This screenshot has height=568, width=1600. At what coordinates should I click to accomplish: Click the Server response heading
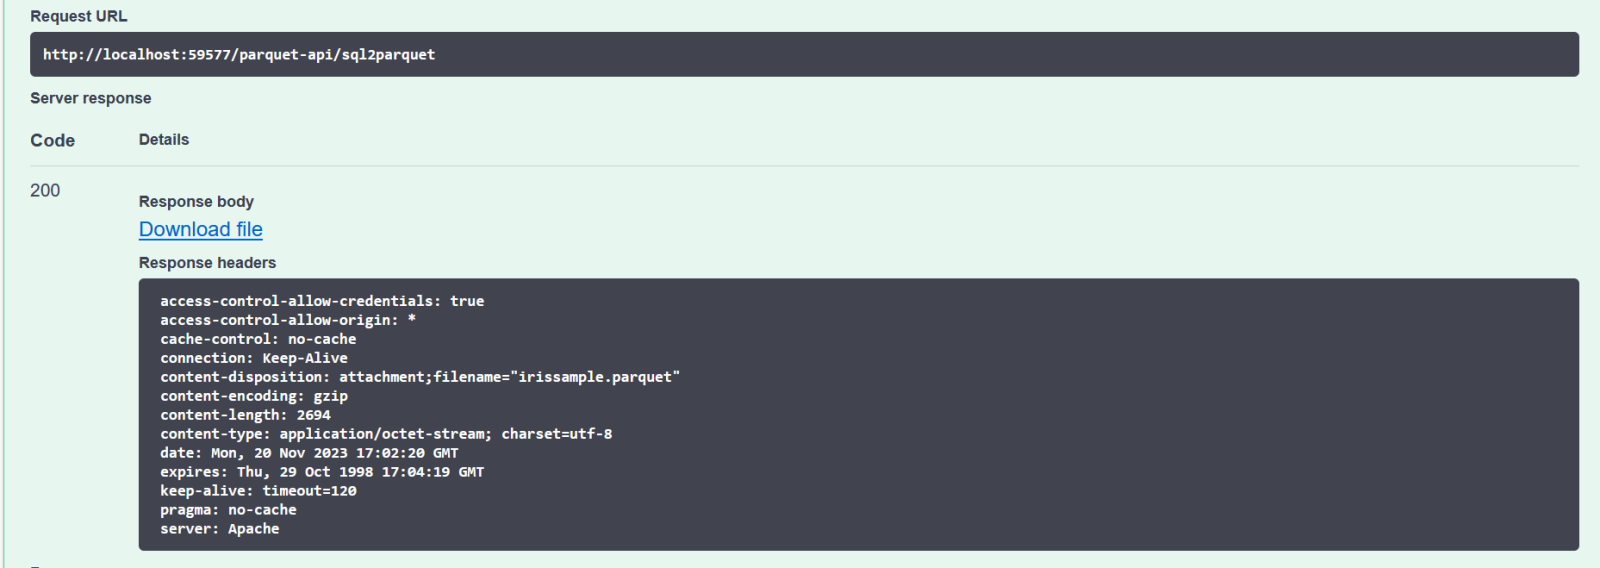(x=90, y=98)
